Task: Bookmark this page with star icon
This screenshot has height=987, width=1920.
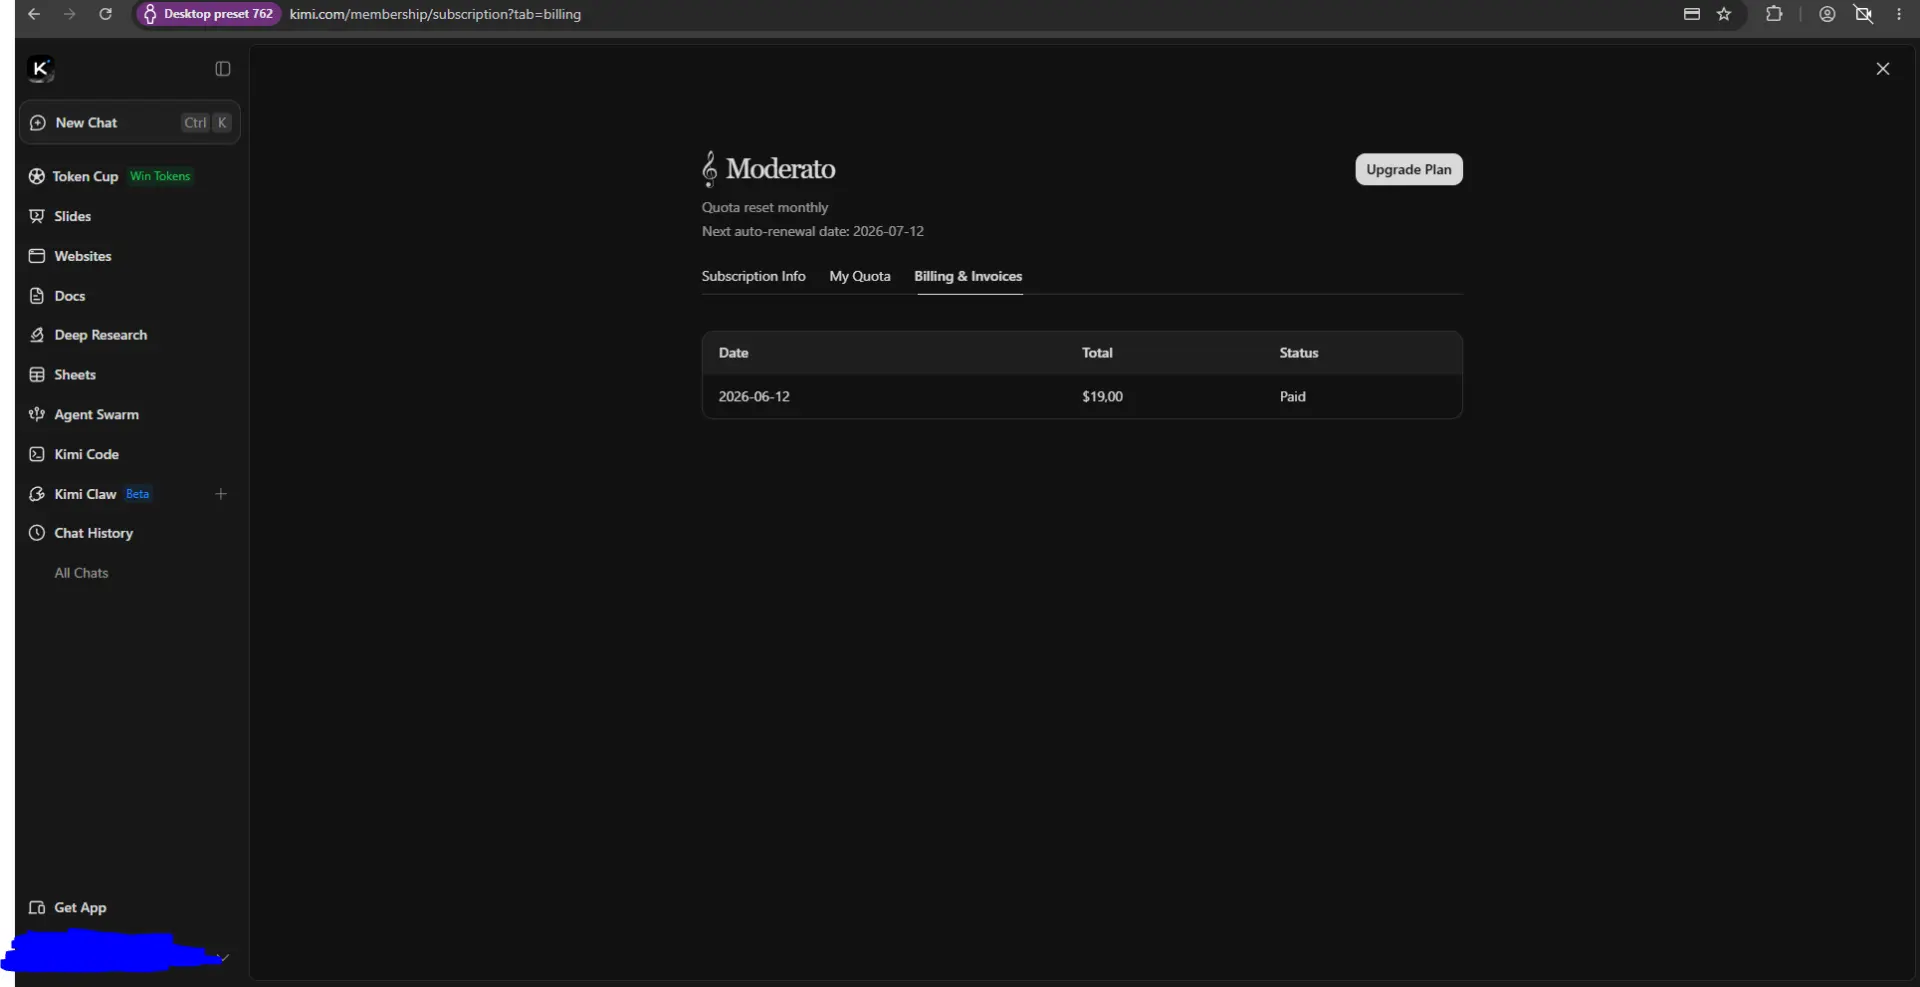Action: tap(1724, 14)
